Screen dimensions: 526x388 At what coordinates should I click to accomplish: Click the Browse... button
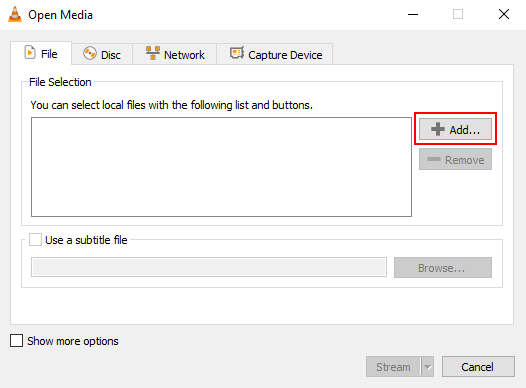point(443,268)
